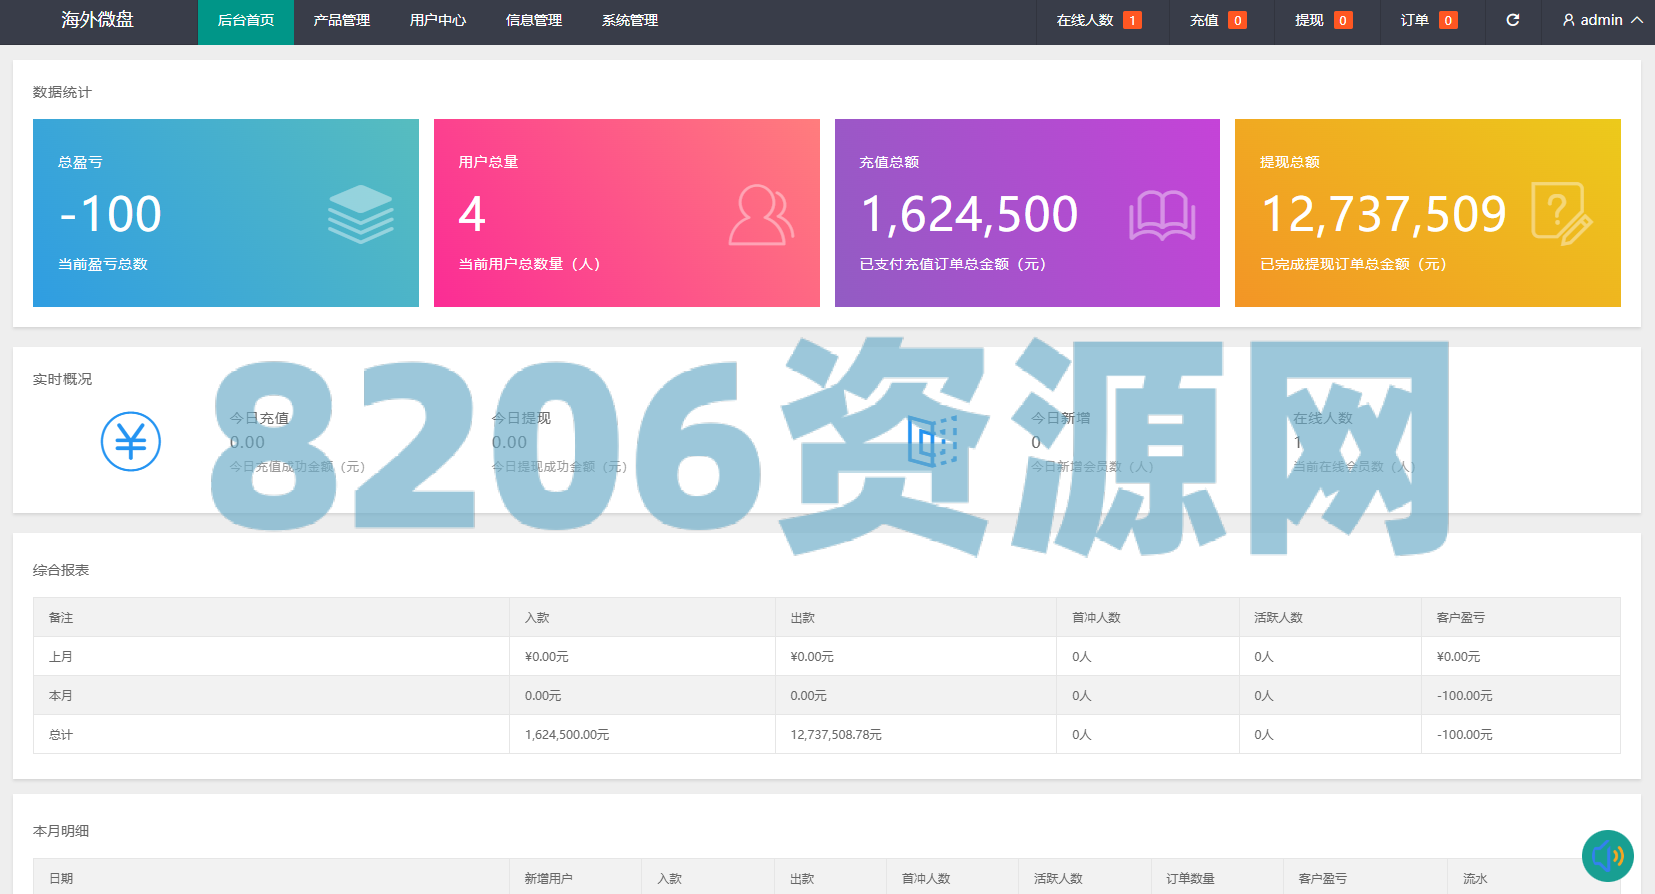Viewport: 1655px width, 894px height.
Task: Click the refresh icon in top bar
Action: (x=1513, y=20)
